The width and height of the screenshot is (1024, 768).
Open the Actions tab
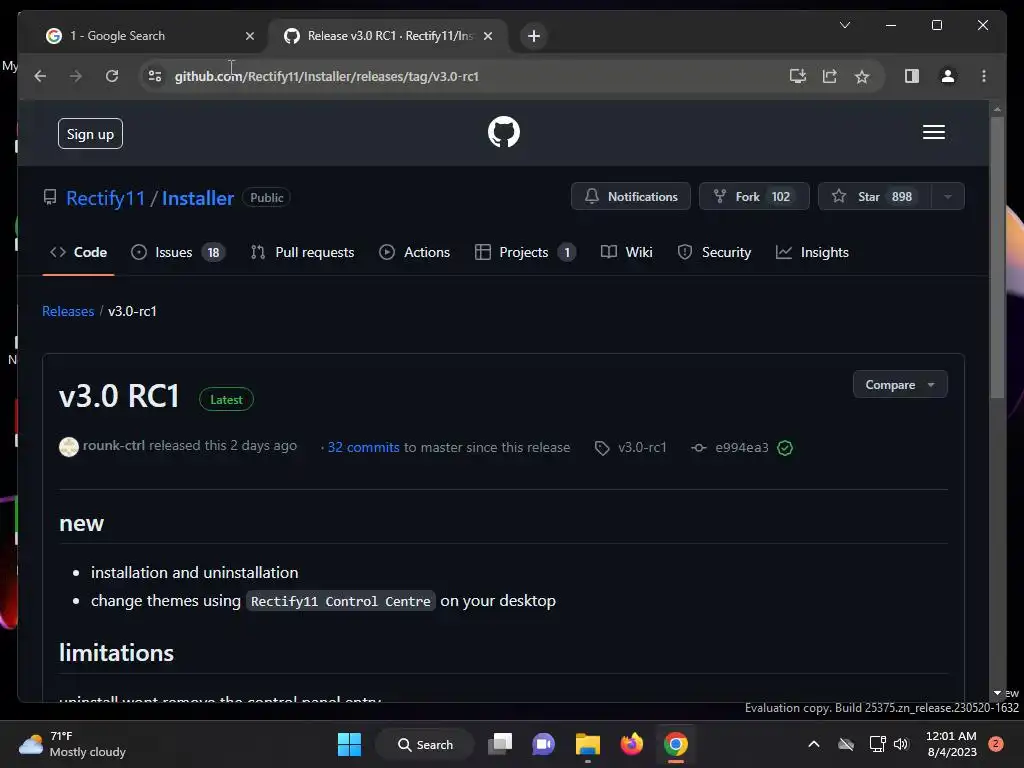click(x=414, y=252)
